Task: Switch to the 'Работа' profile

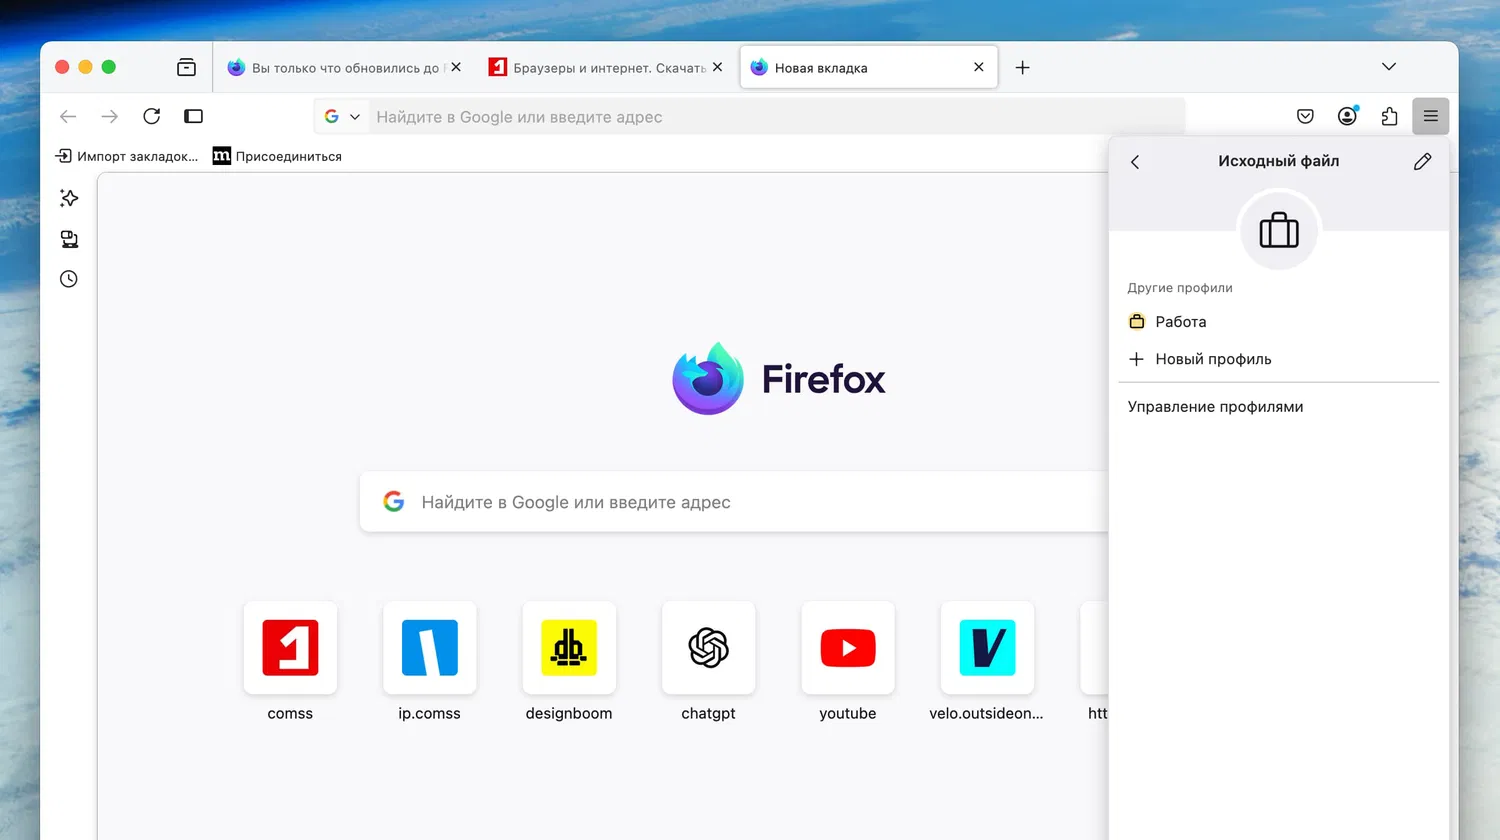Action: tap(1279, 322)
